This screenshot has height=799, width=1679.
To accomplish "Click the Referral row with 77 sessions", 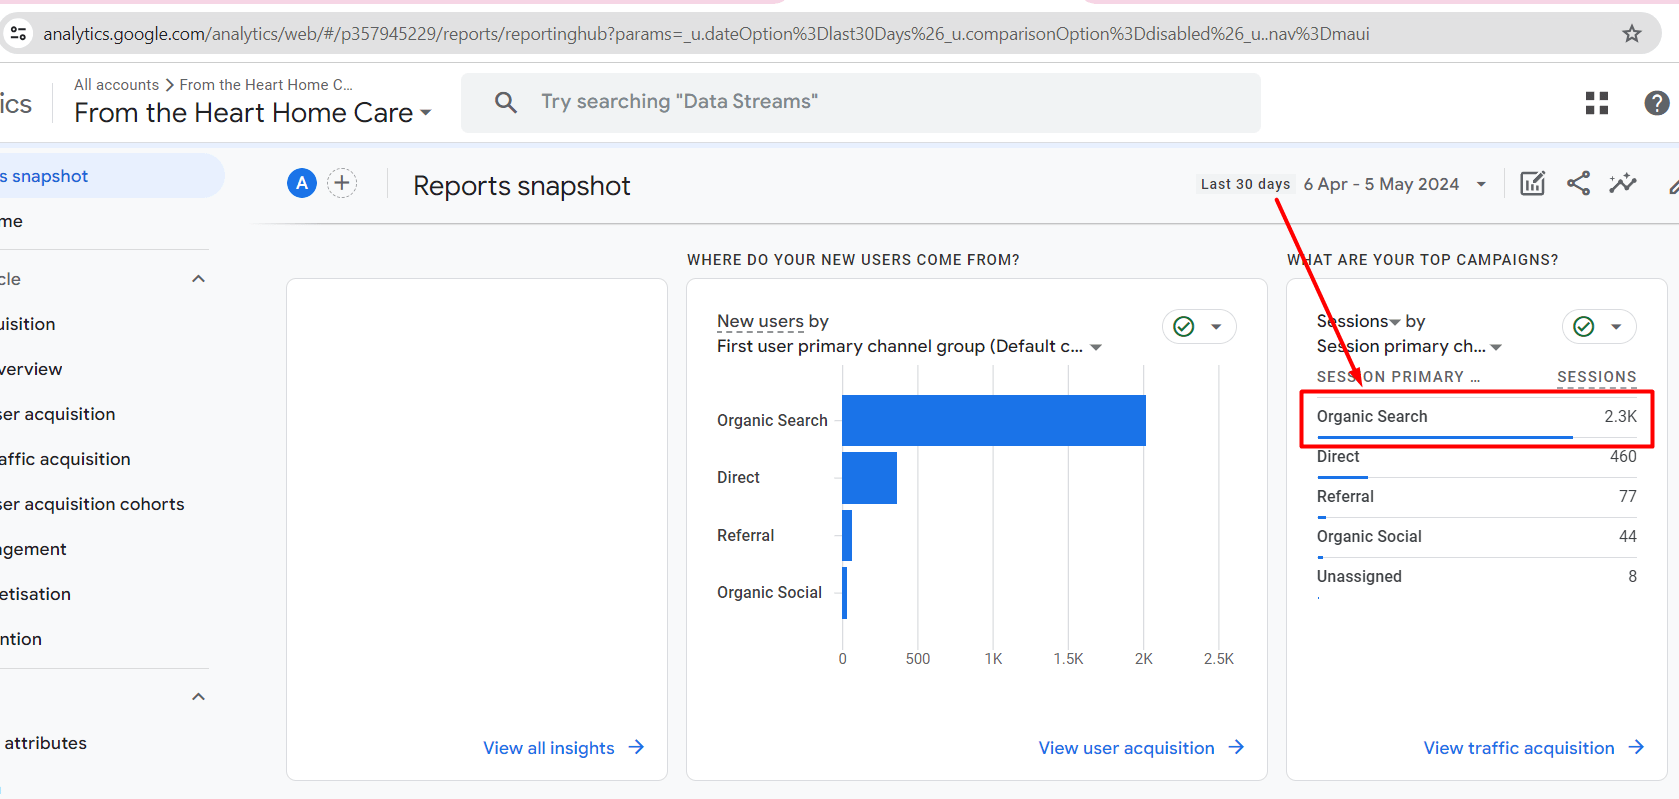I will pos(1476,498).
